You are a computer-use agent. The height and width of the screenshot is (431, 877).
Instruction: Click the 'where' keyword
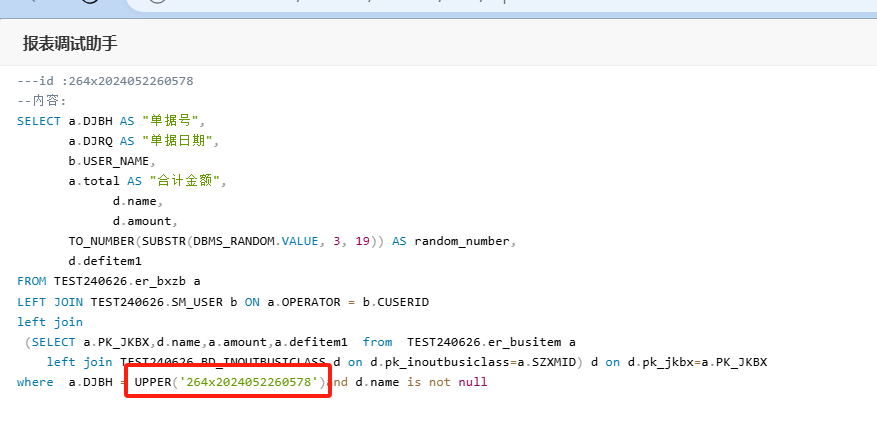pyautogui.click(x=35, y=382)
